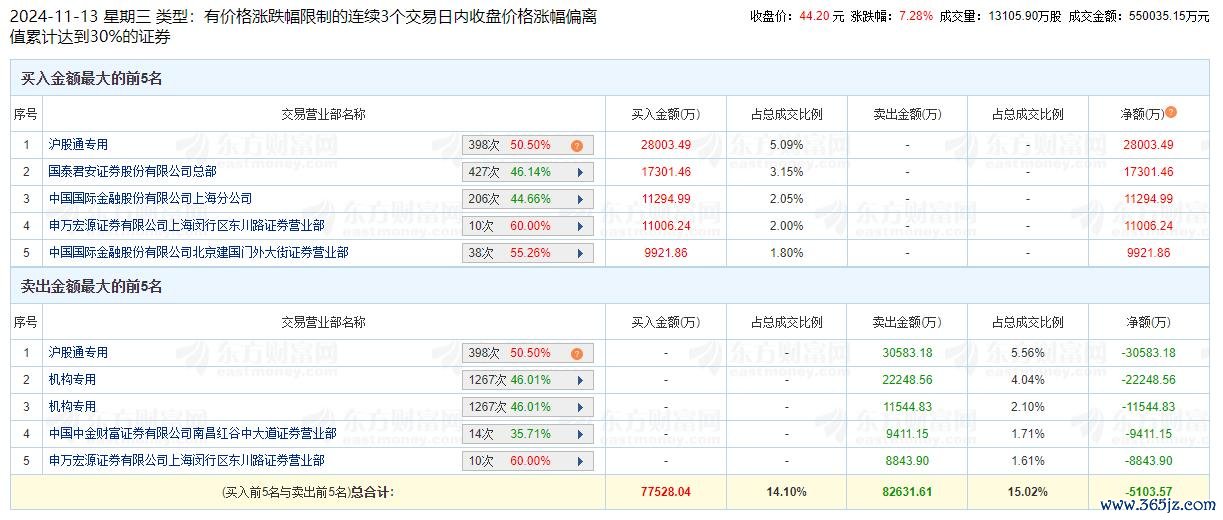
Task: Click the 1267次 46.01% stats box in sell row 2
Action: [528, 381]
